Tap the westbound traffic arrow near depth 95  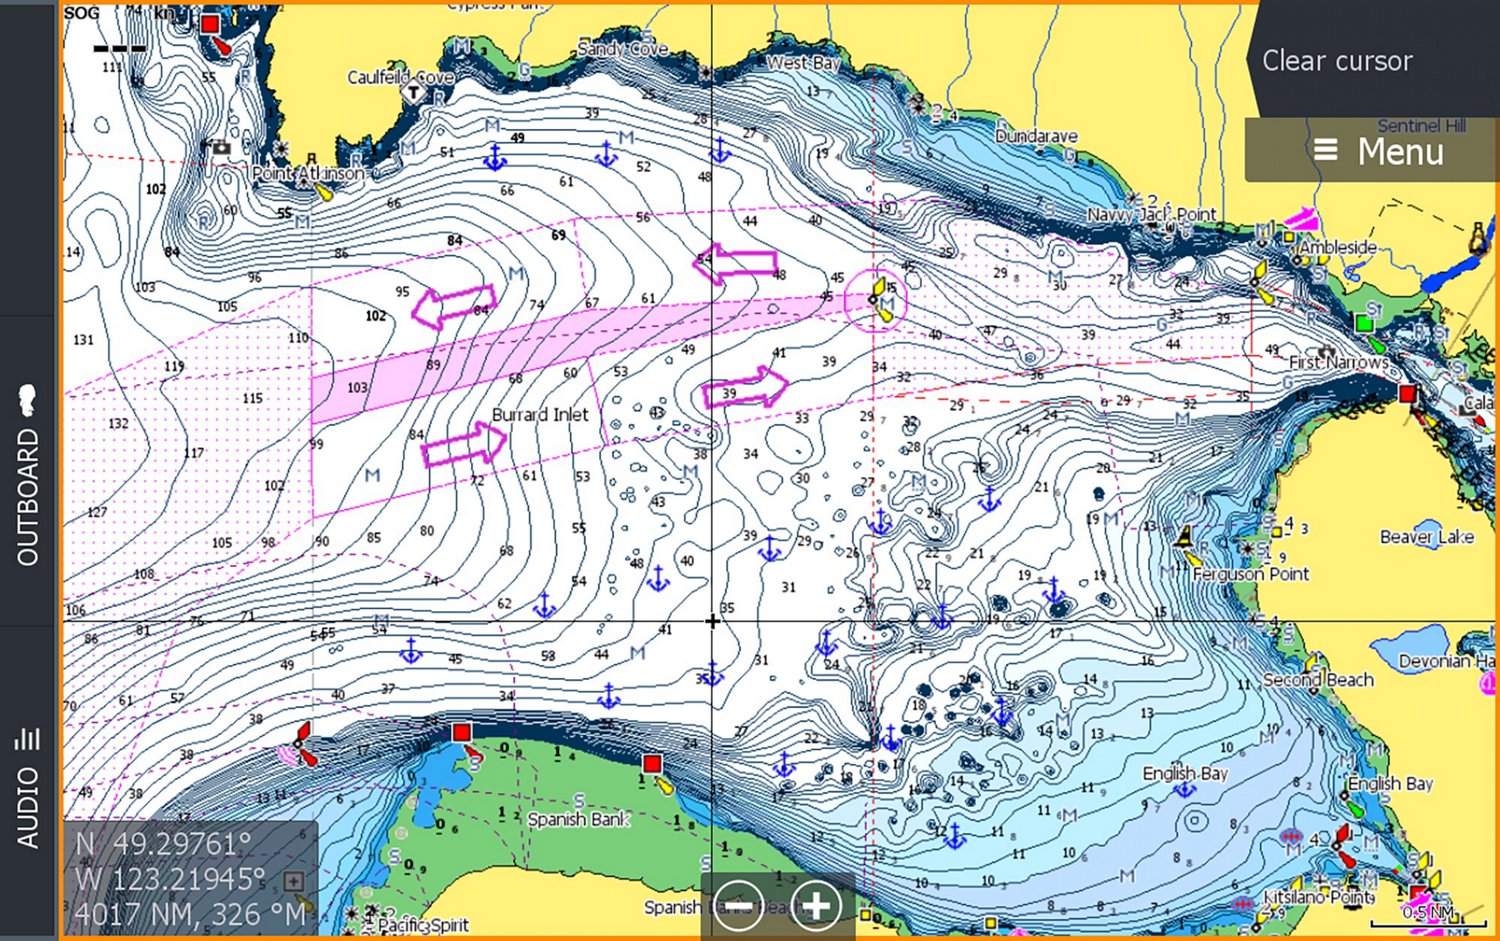click(x=453, y=306)
